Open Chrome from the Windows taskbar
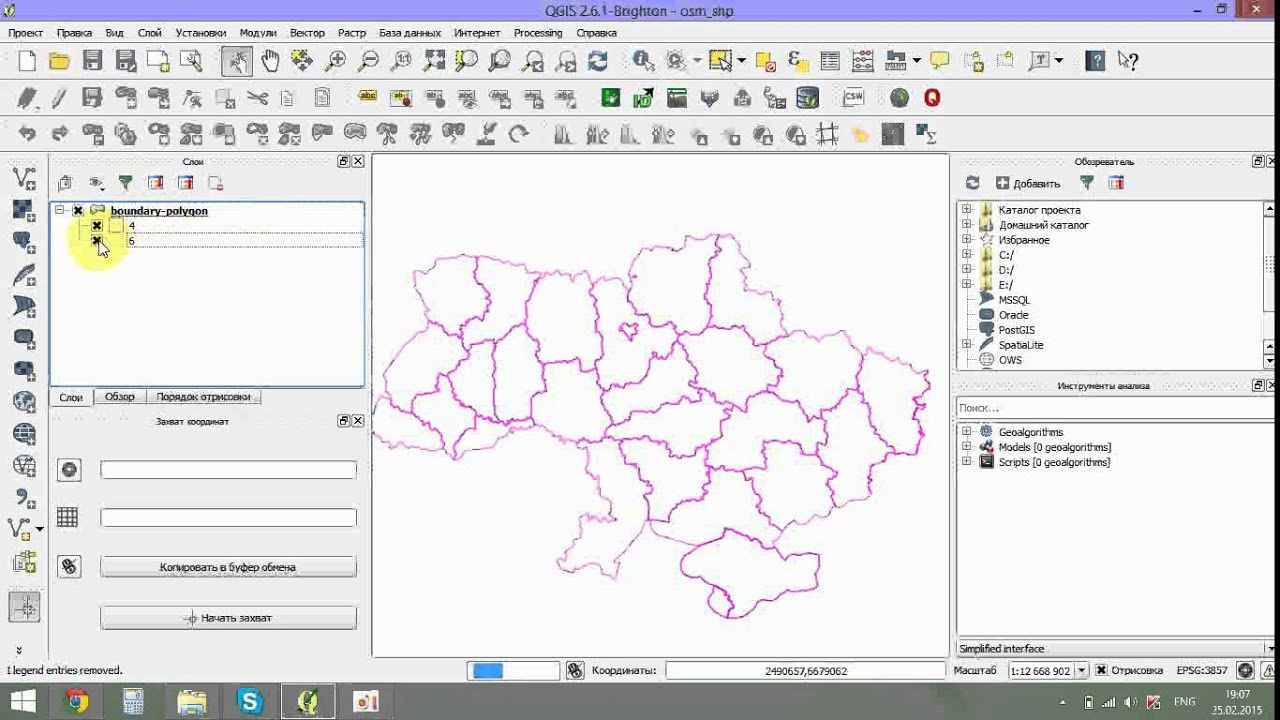 [x=76, y=702]
